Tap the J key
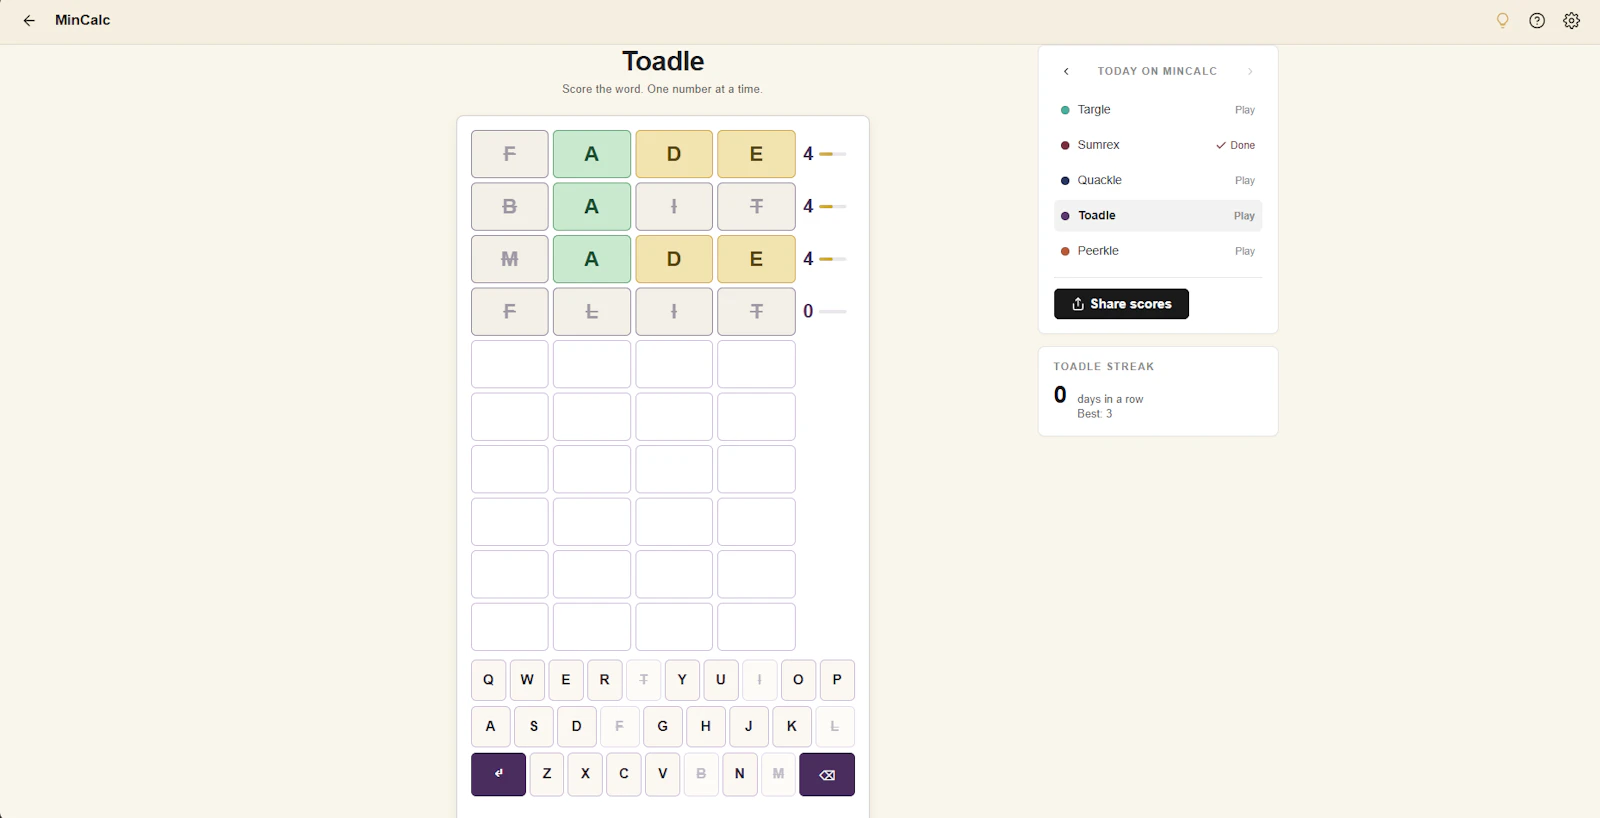The image size is (1600, 818). [x=749, y=727]
